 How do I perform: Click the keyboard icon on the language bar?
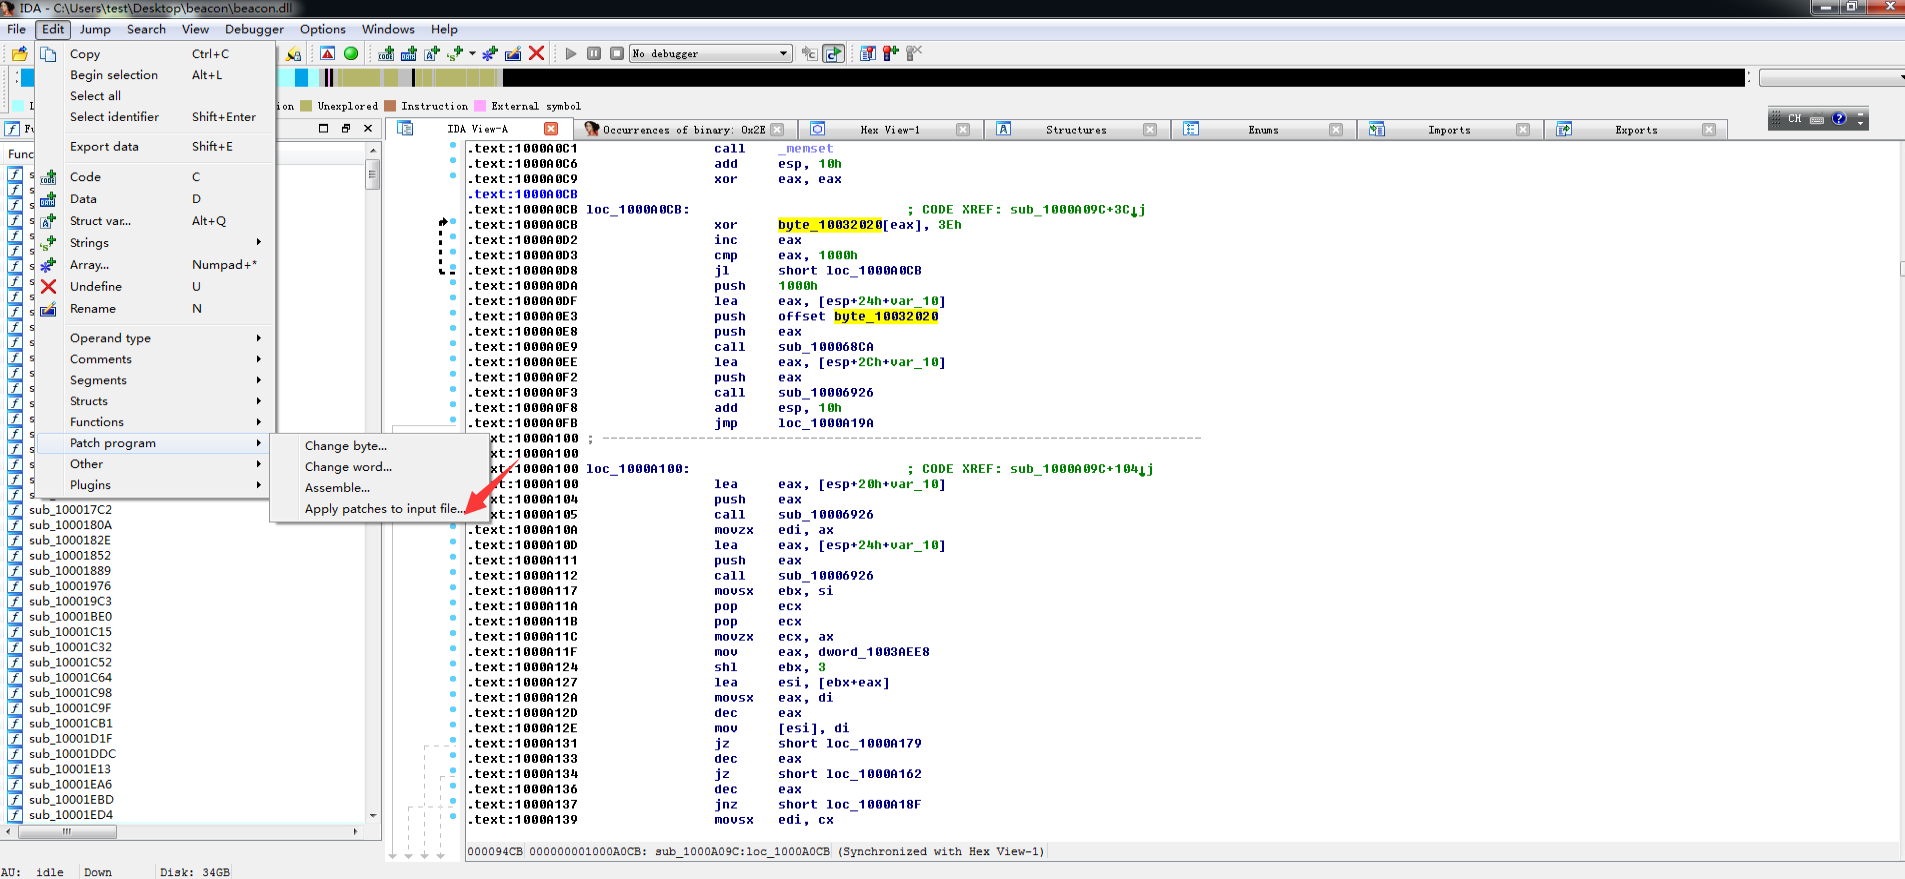1817,119
